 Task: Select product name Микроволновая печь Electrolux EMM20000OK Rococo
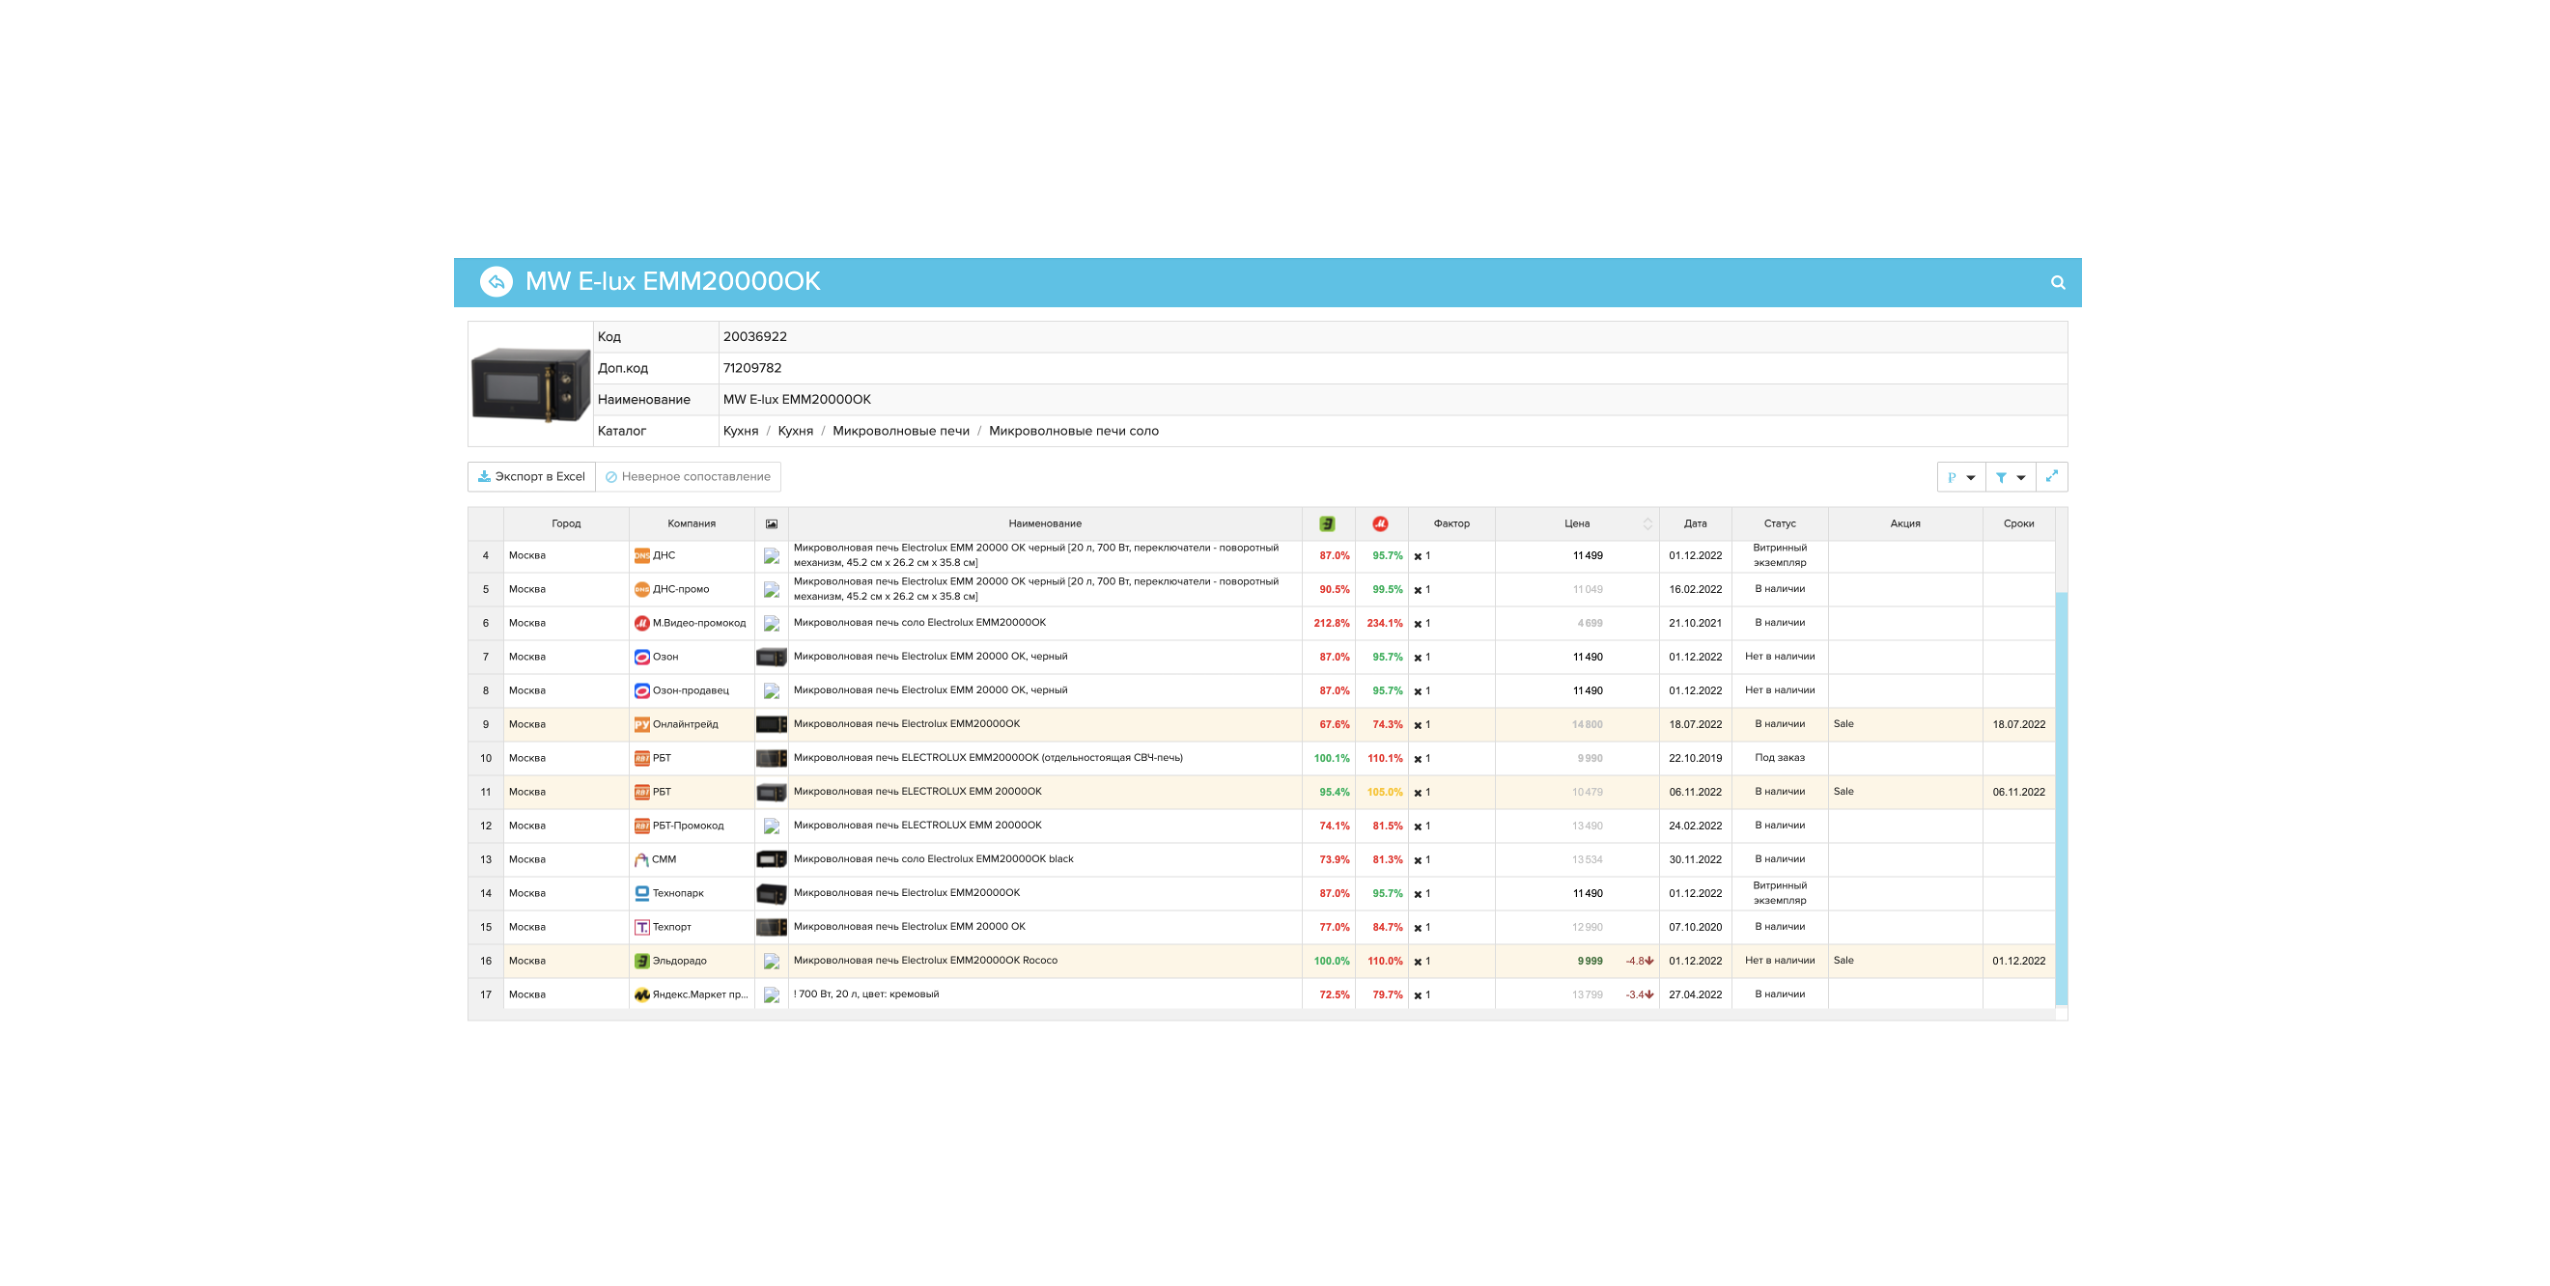coord(924,961)
